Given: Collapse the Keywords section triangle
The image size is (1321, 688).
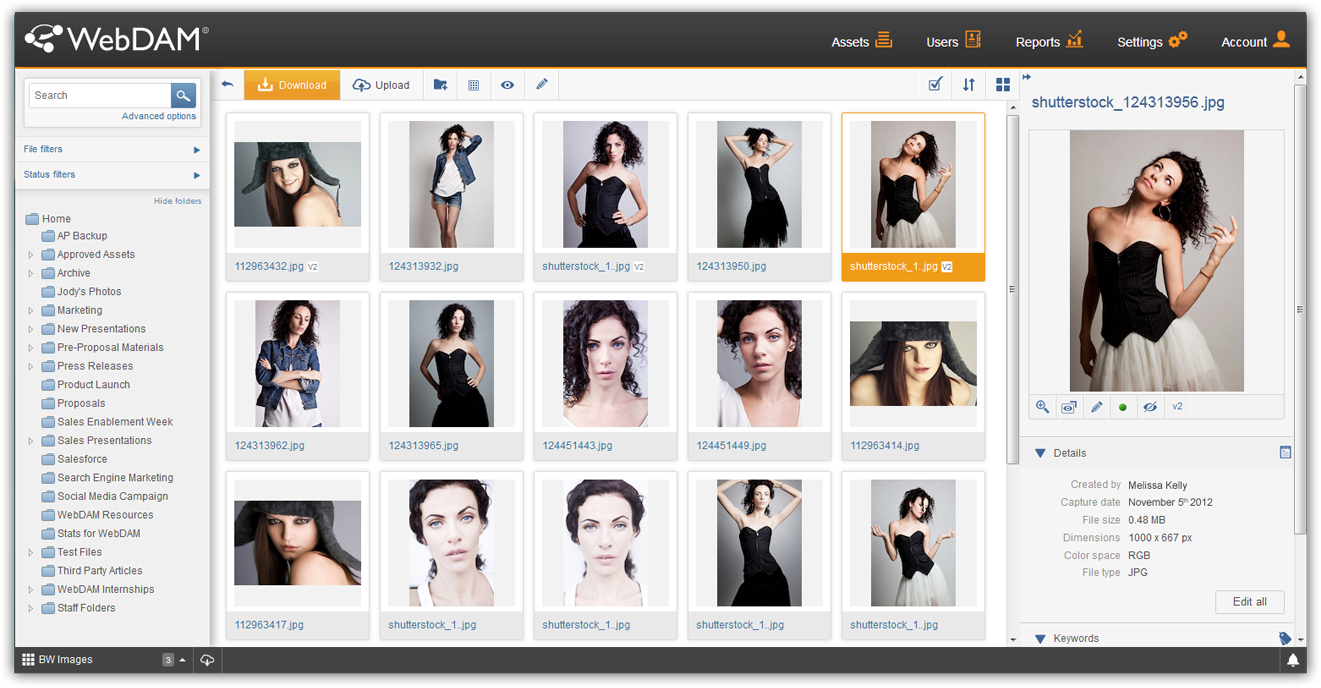Looking at the screenshot, I should click(x=1040, y=638).
